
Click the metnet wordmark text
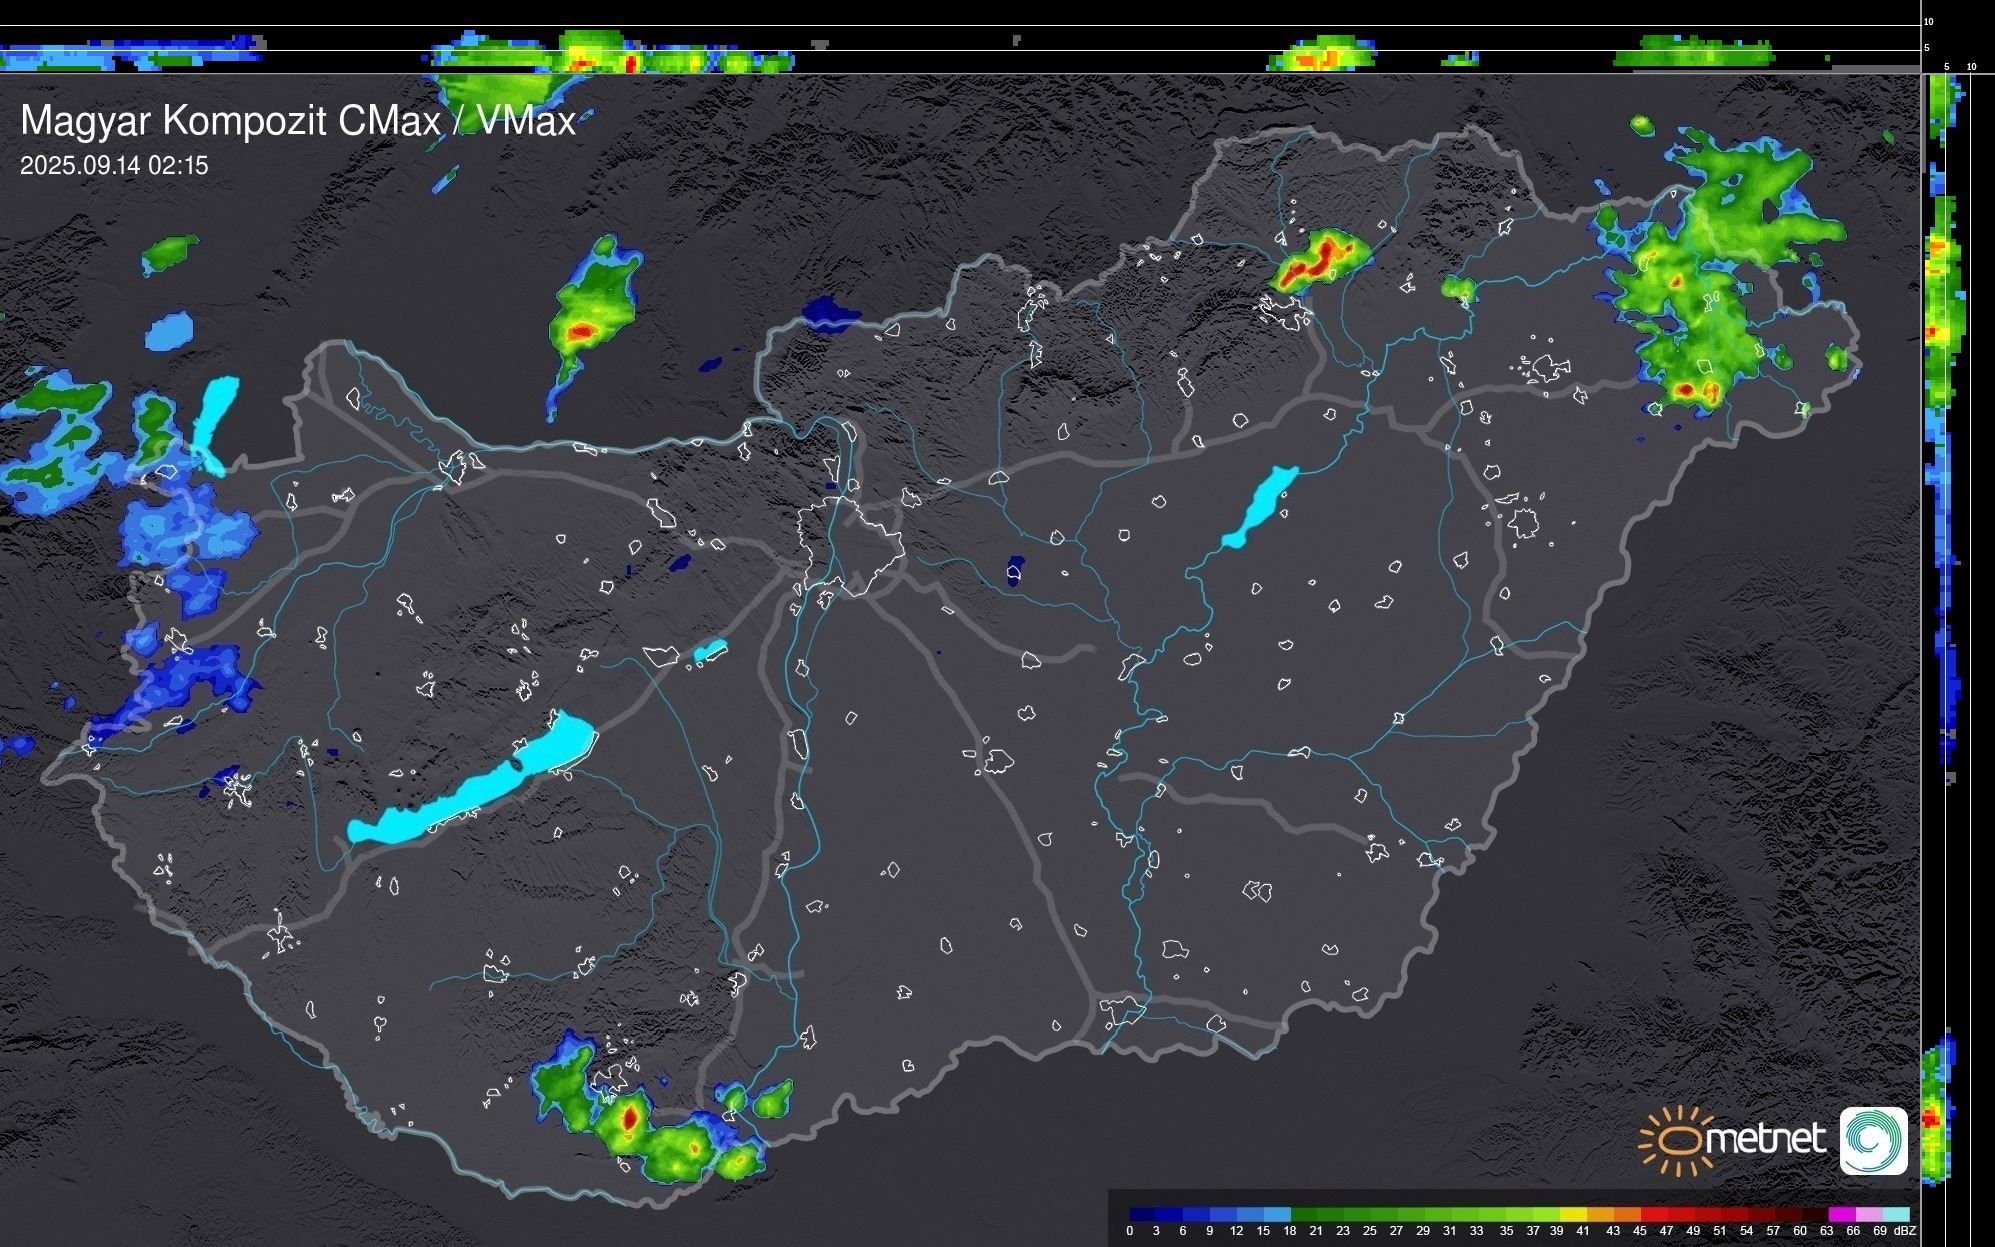coord(1765,1139)
